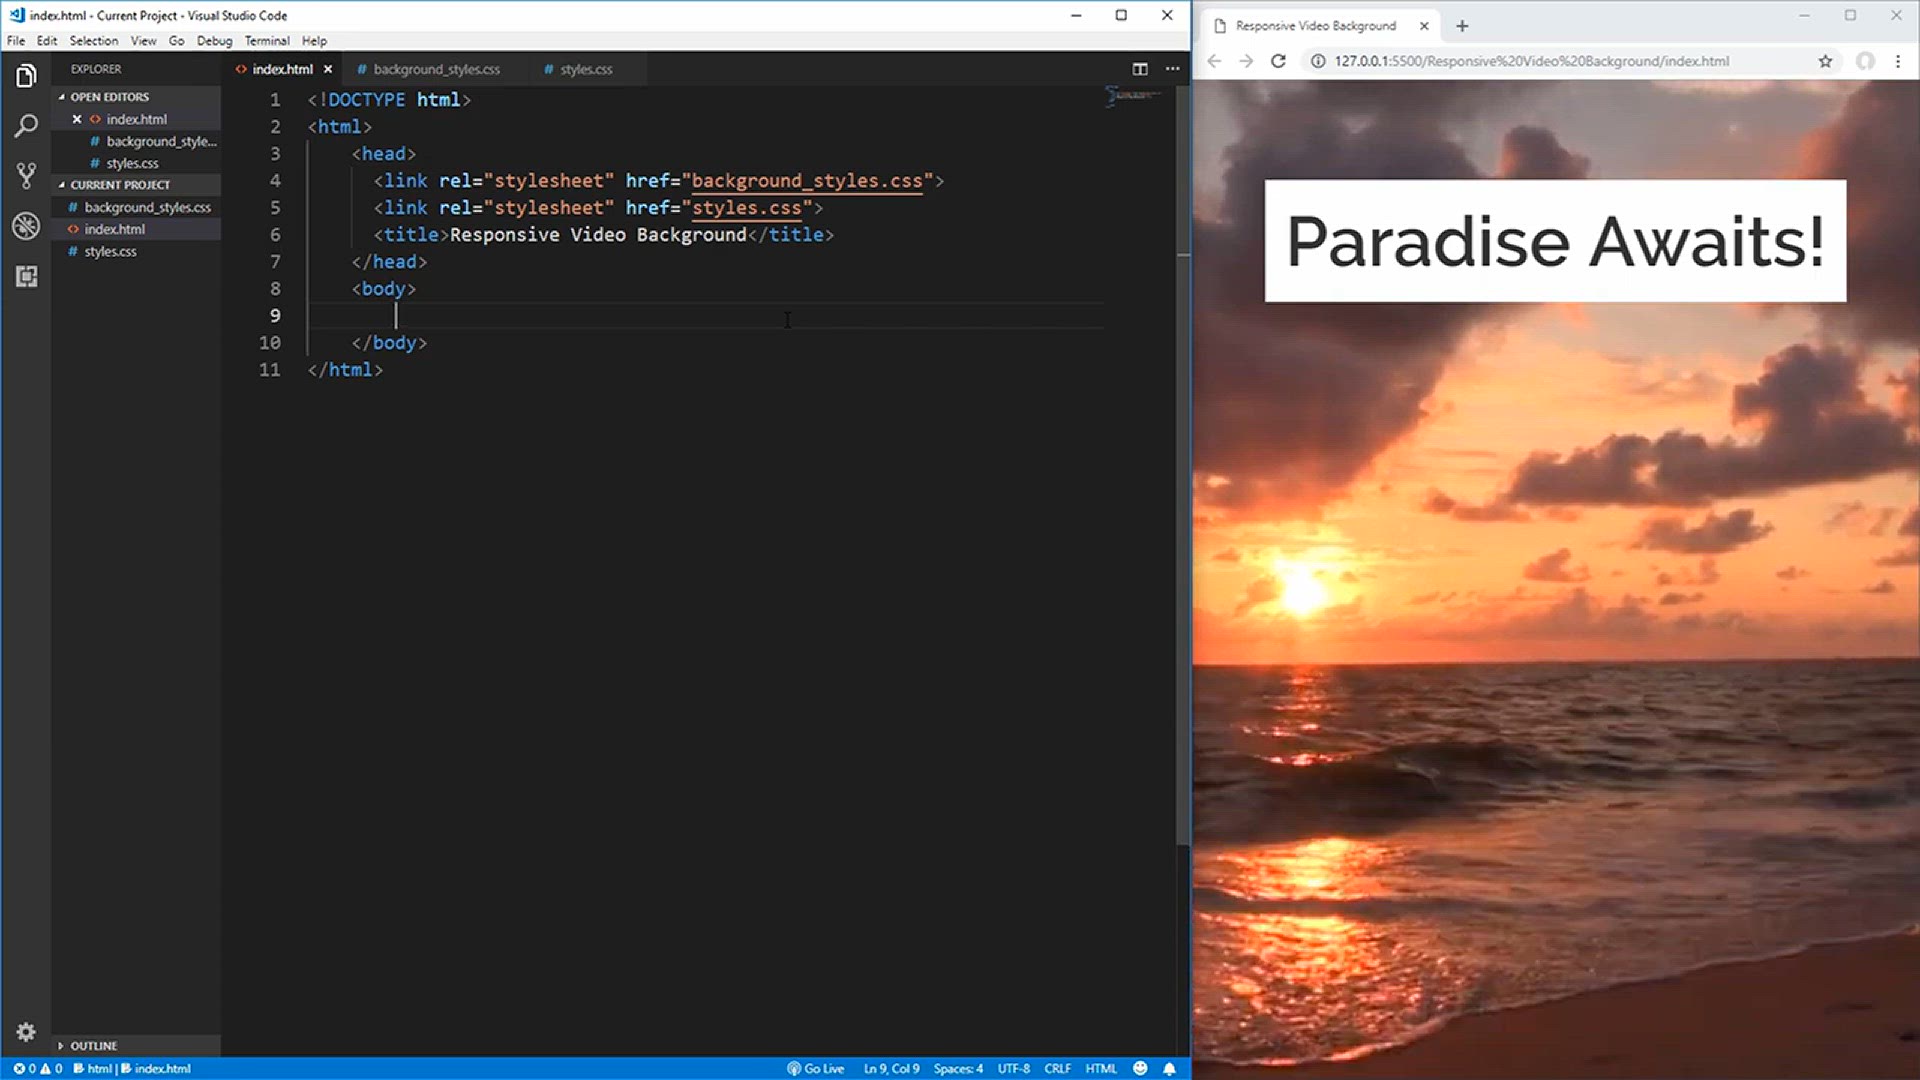This screenshot has width=1920, height=1080.
Task: Split the editor to the right
Action: click(x=1140, y=69)
